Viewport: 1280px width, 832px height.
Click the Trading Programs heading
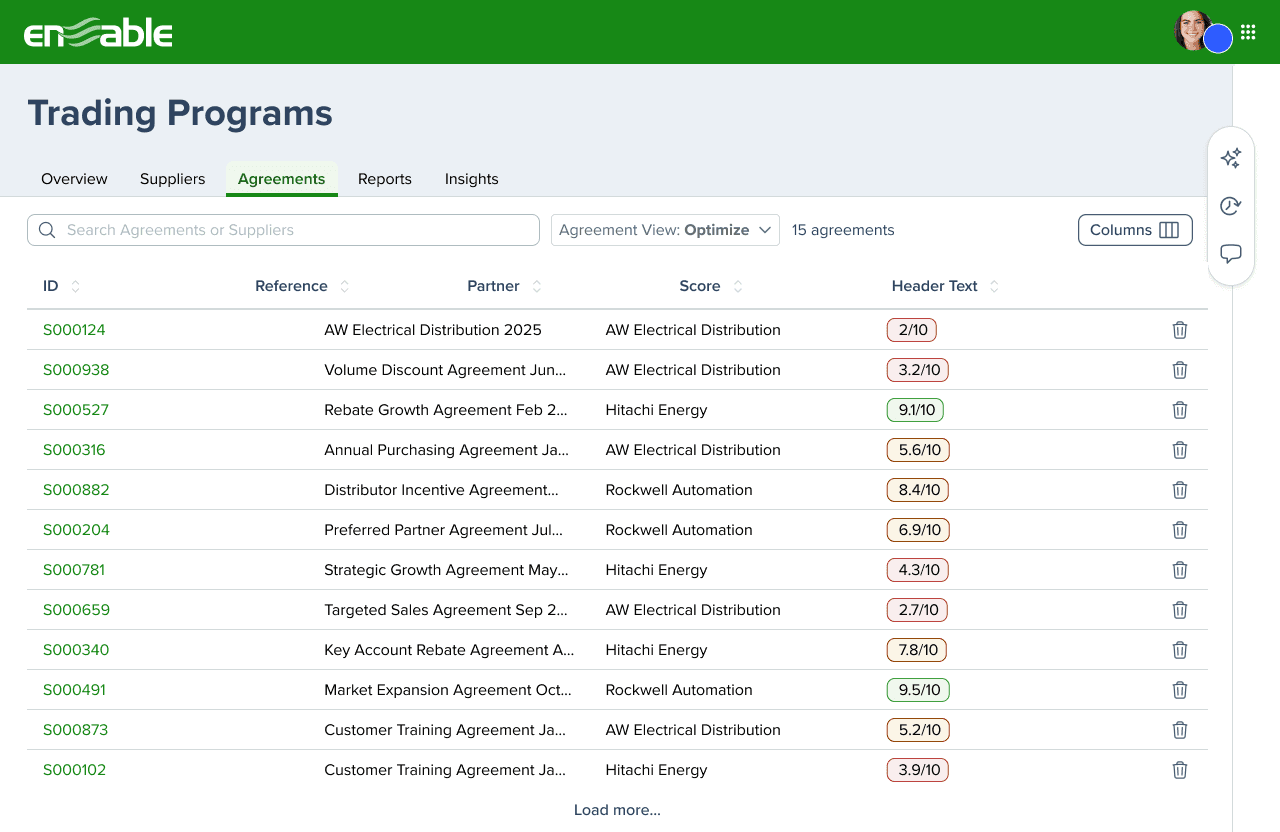click(180, 113)
